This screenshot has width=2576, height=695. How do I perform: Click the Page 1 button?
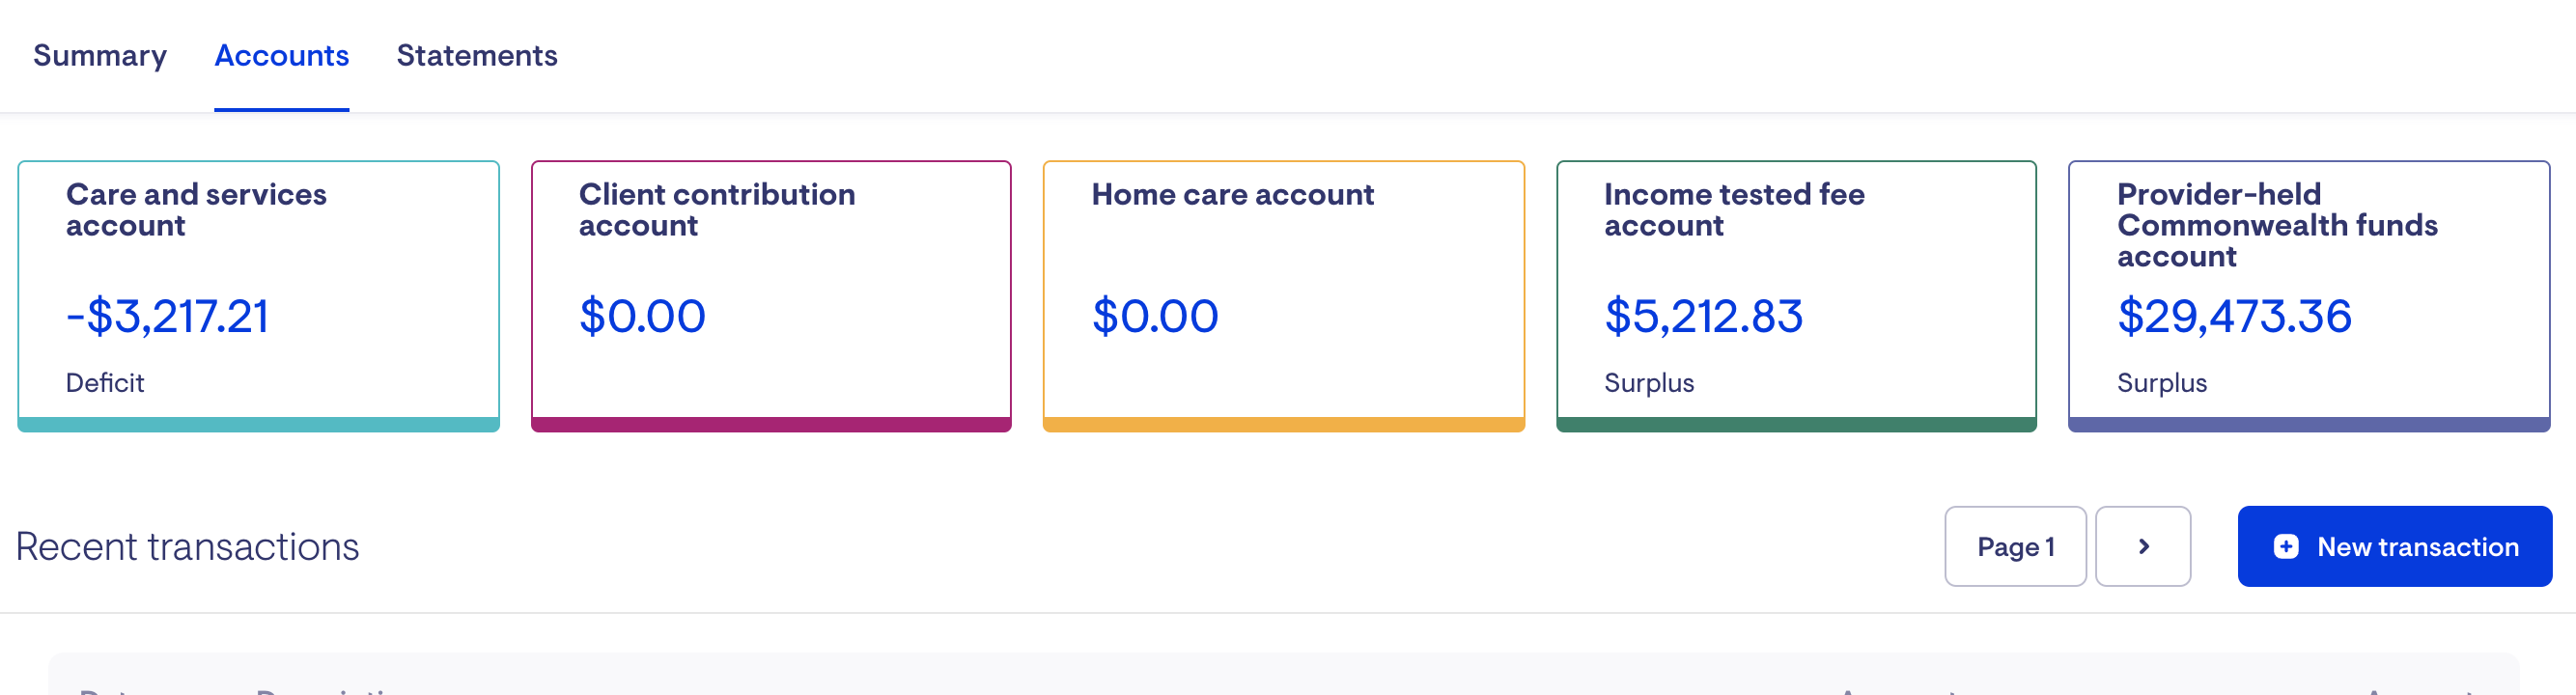pyautogui.click(x=2015, y=546)
